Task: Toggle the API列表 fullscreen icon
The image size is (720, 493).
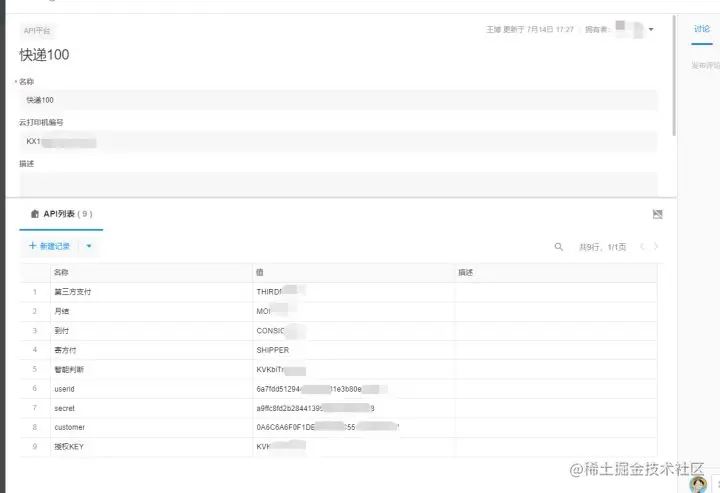Action: (658, 214)
